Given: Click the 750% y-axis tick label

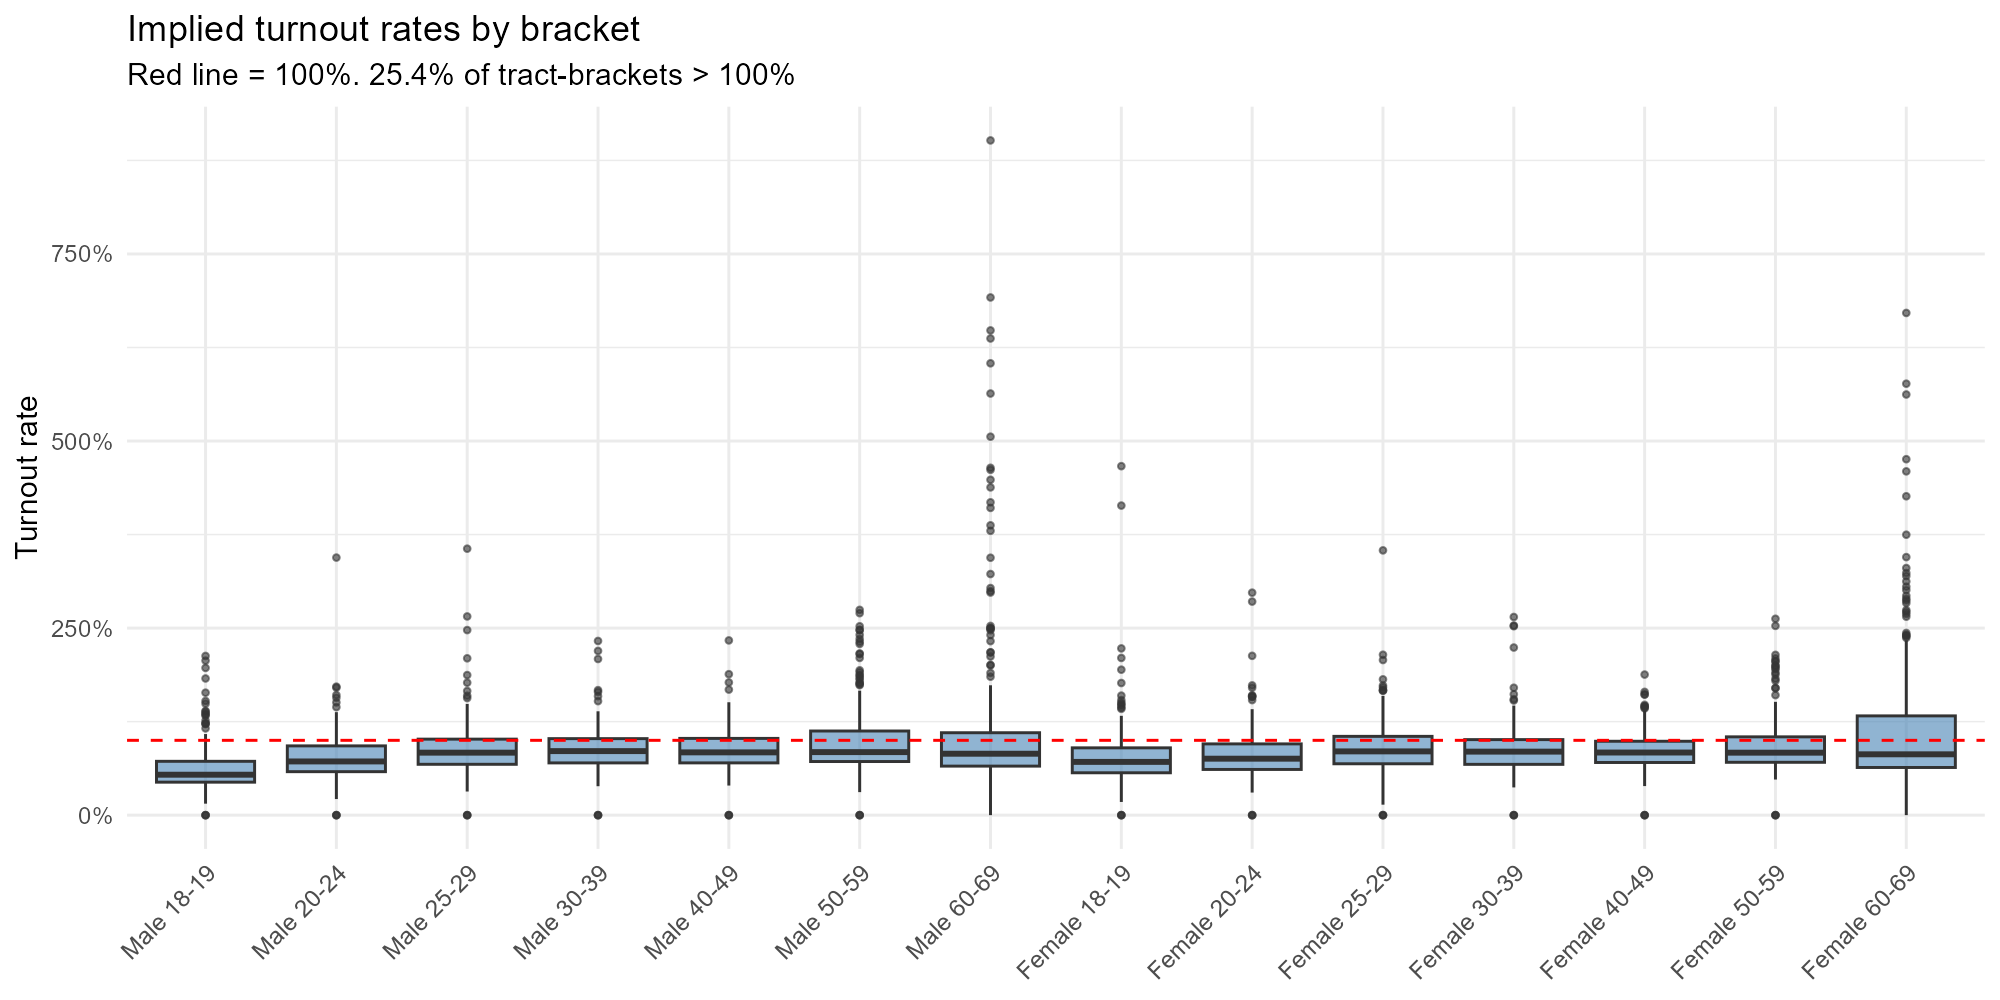Looking at the screenshot, I should (x=82, y=254).
